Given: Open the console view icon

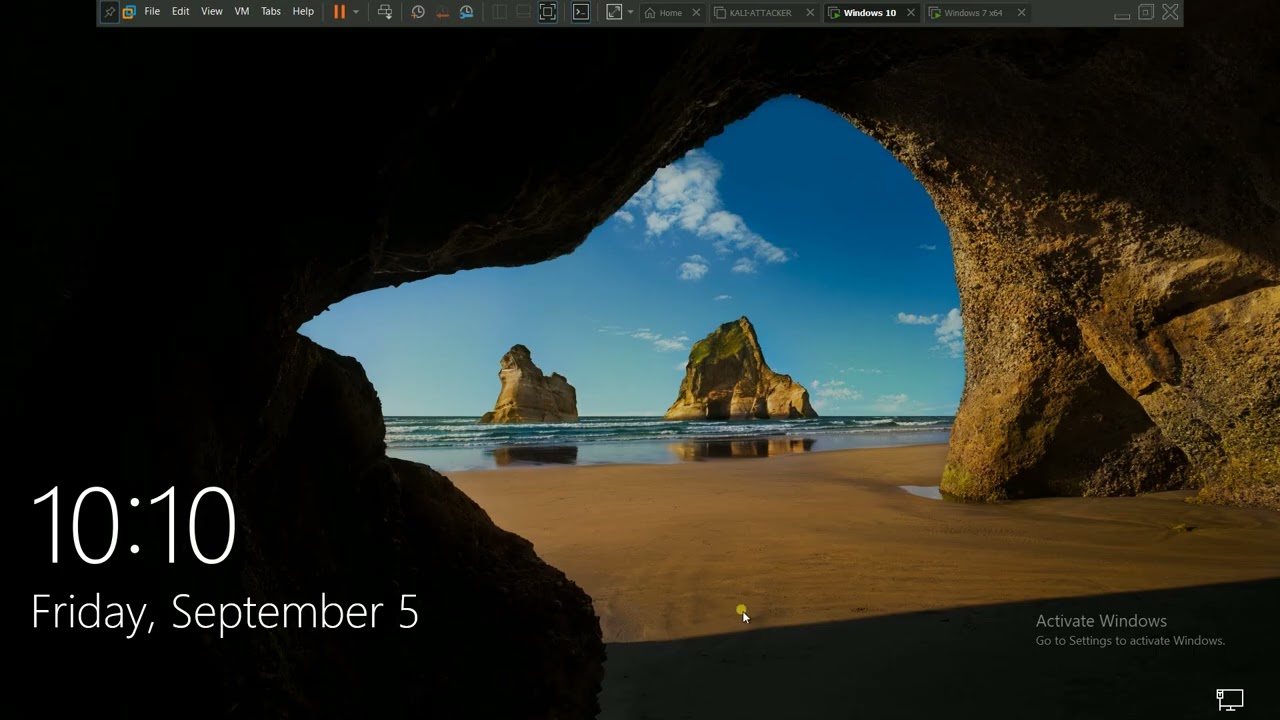Looking at the screenshot, I should 581,12.
